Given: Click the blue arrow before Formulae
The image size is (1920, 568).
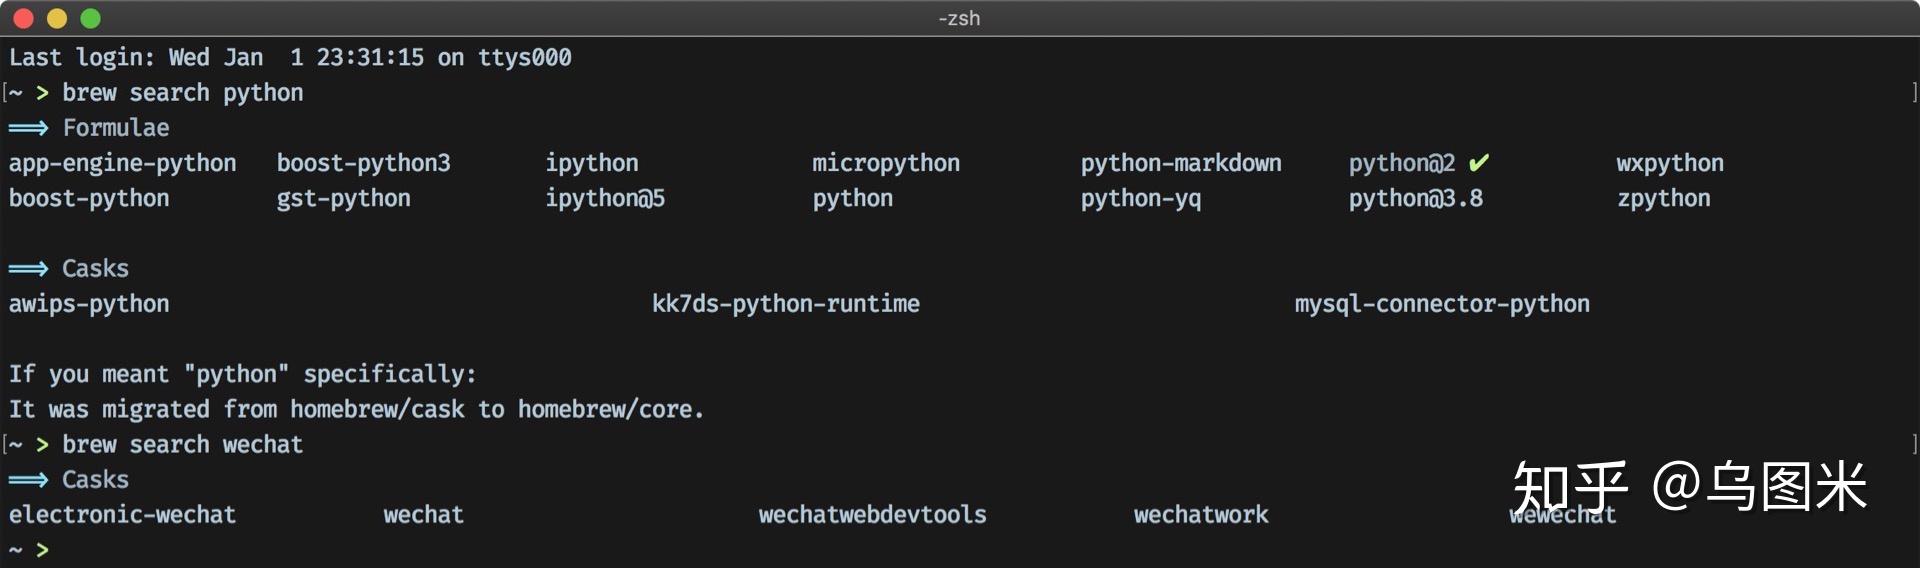Looking at the screenshot, I should pos(28,128).
